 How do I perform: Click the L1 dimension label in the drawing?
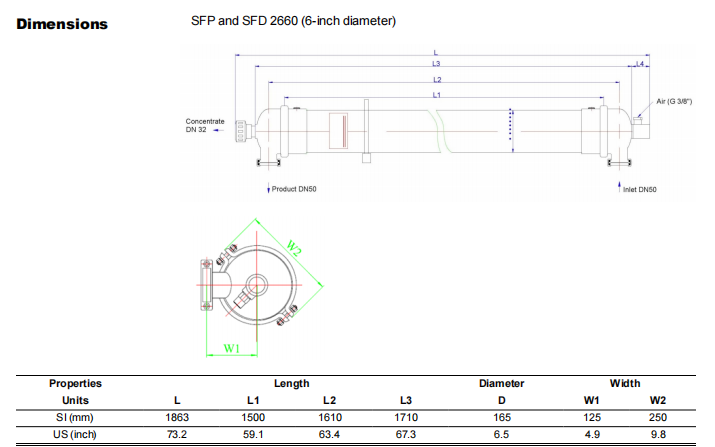pyautogui.click(x=437, y=95)
